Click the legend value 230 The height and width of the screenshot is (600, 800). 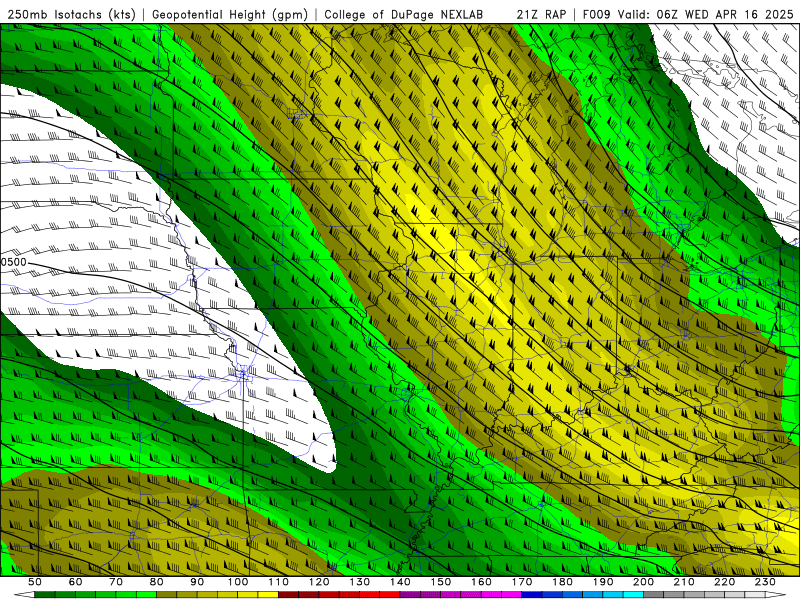tap(765, 582)
